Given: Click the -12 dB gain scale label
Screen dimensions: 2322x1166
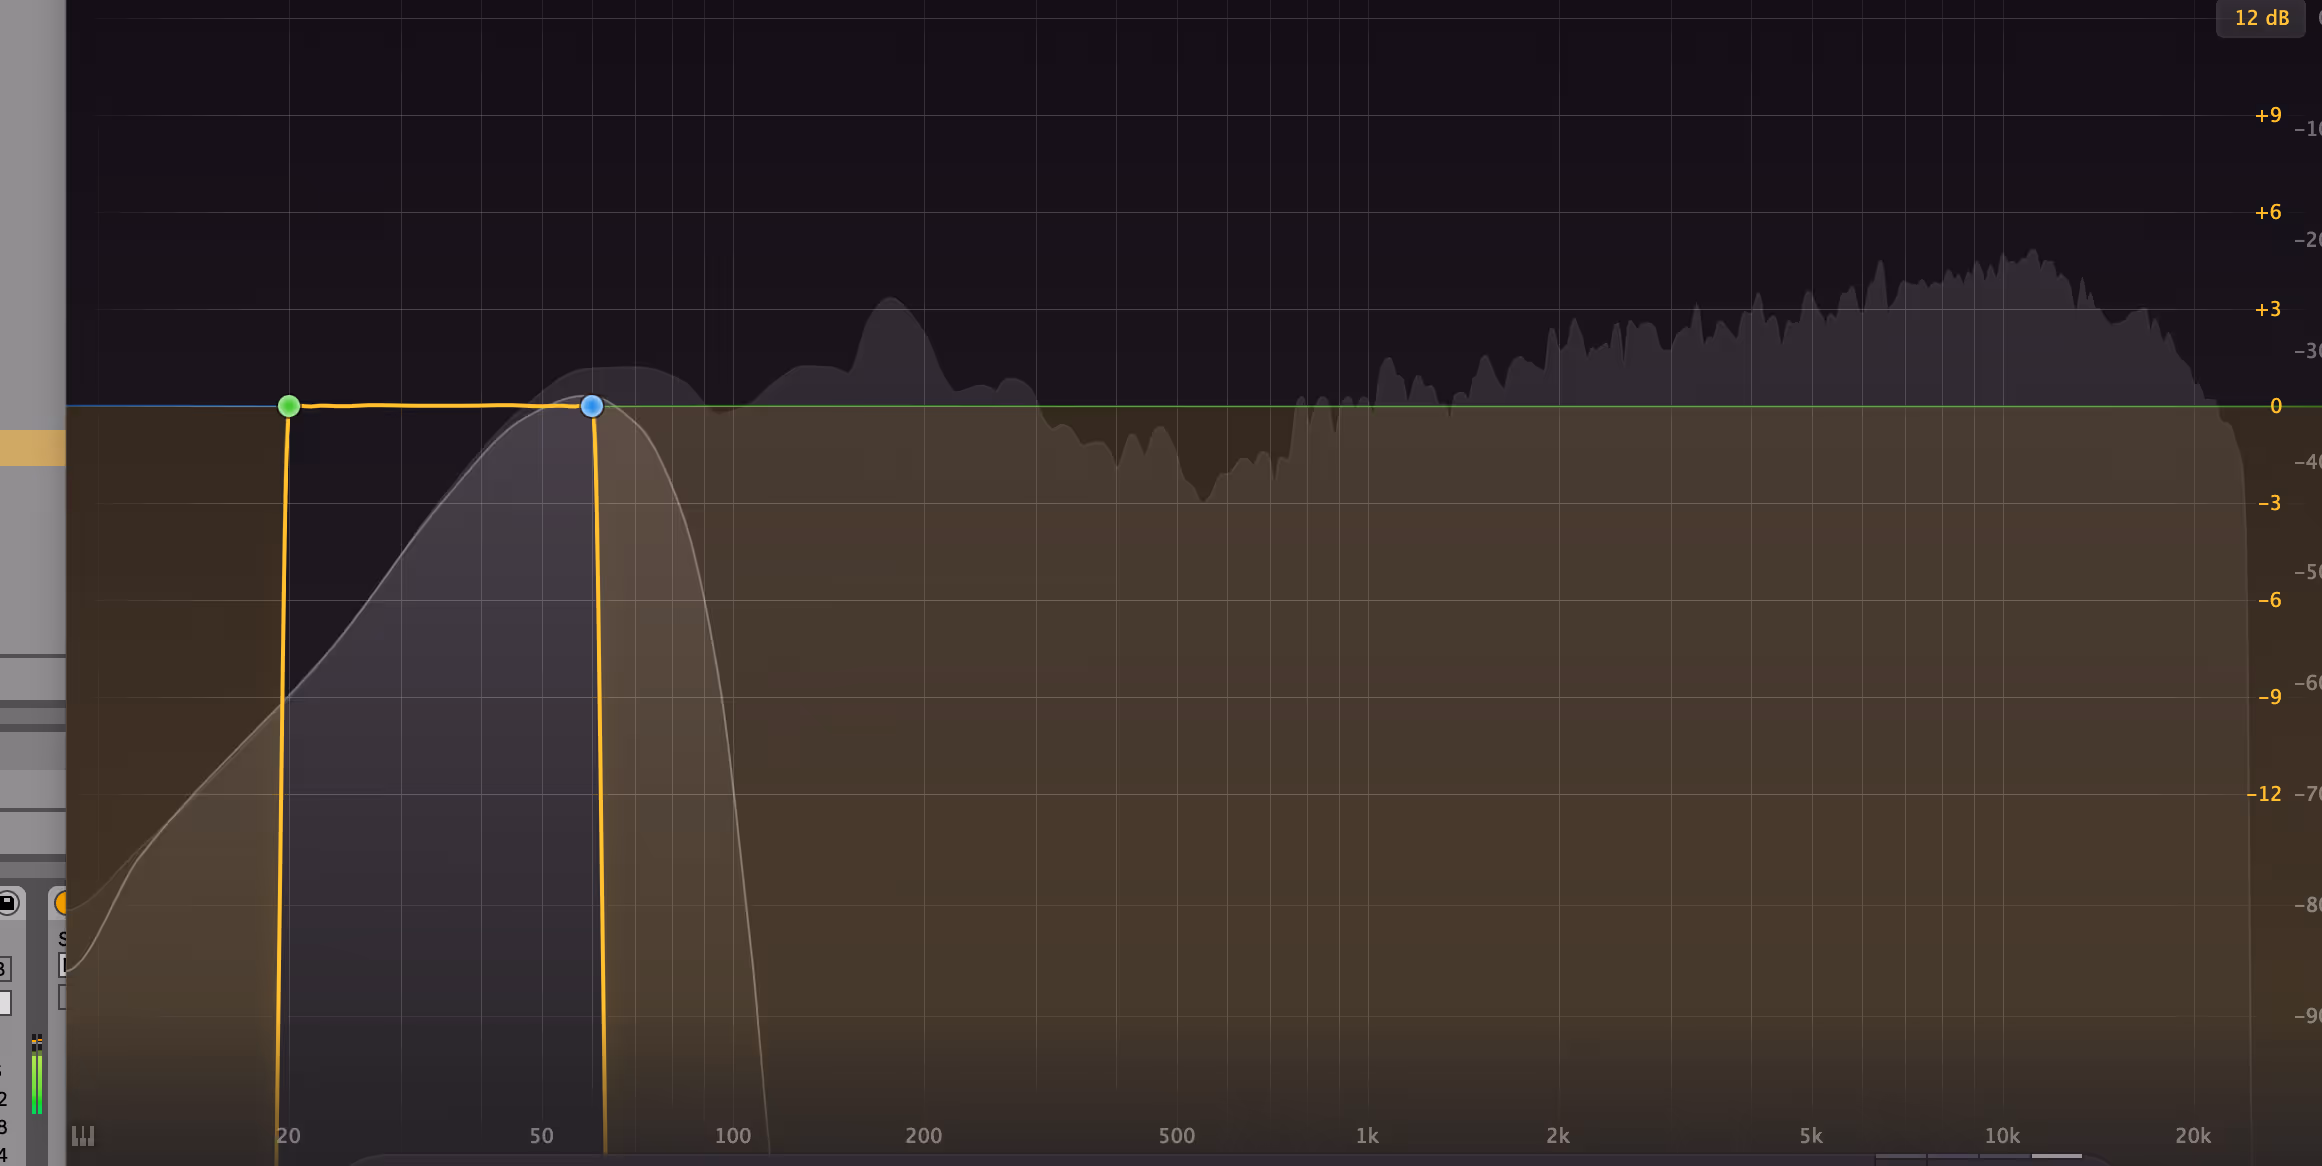Looking at the screenshot, I should coord(2264,794).
